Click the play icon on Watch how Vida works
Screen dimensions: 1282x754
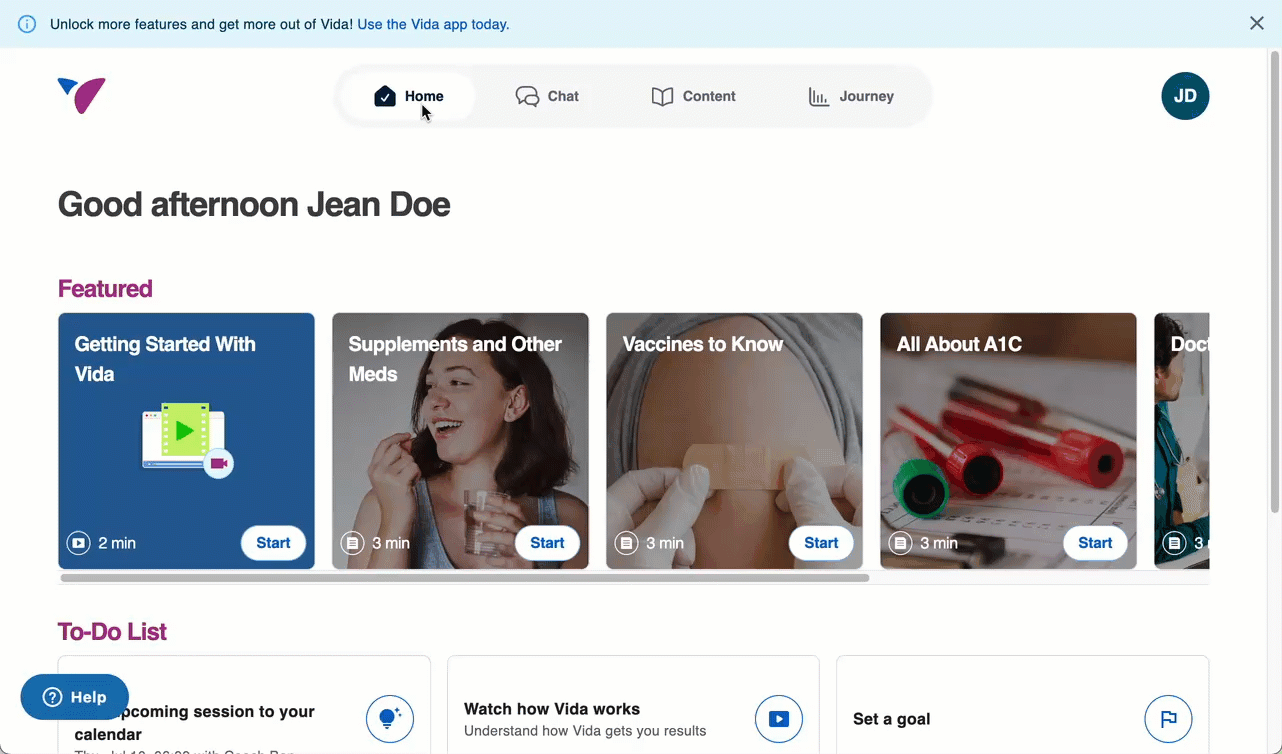[x=779, y=719]
